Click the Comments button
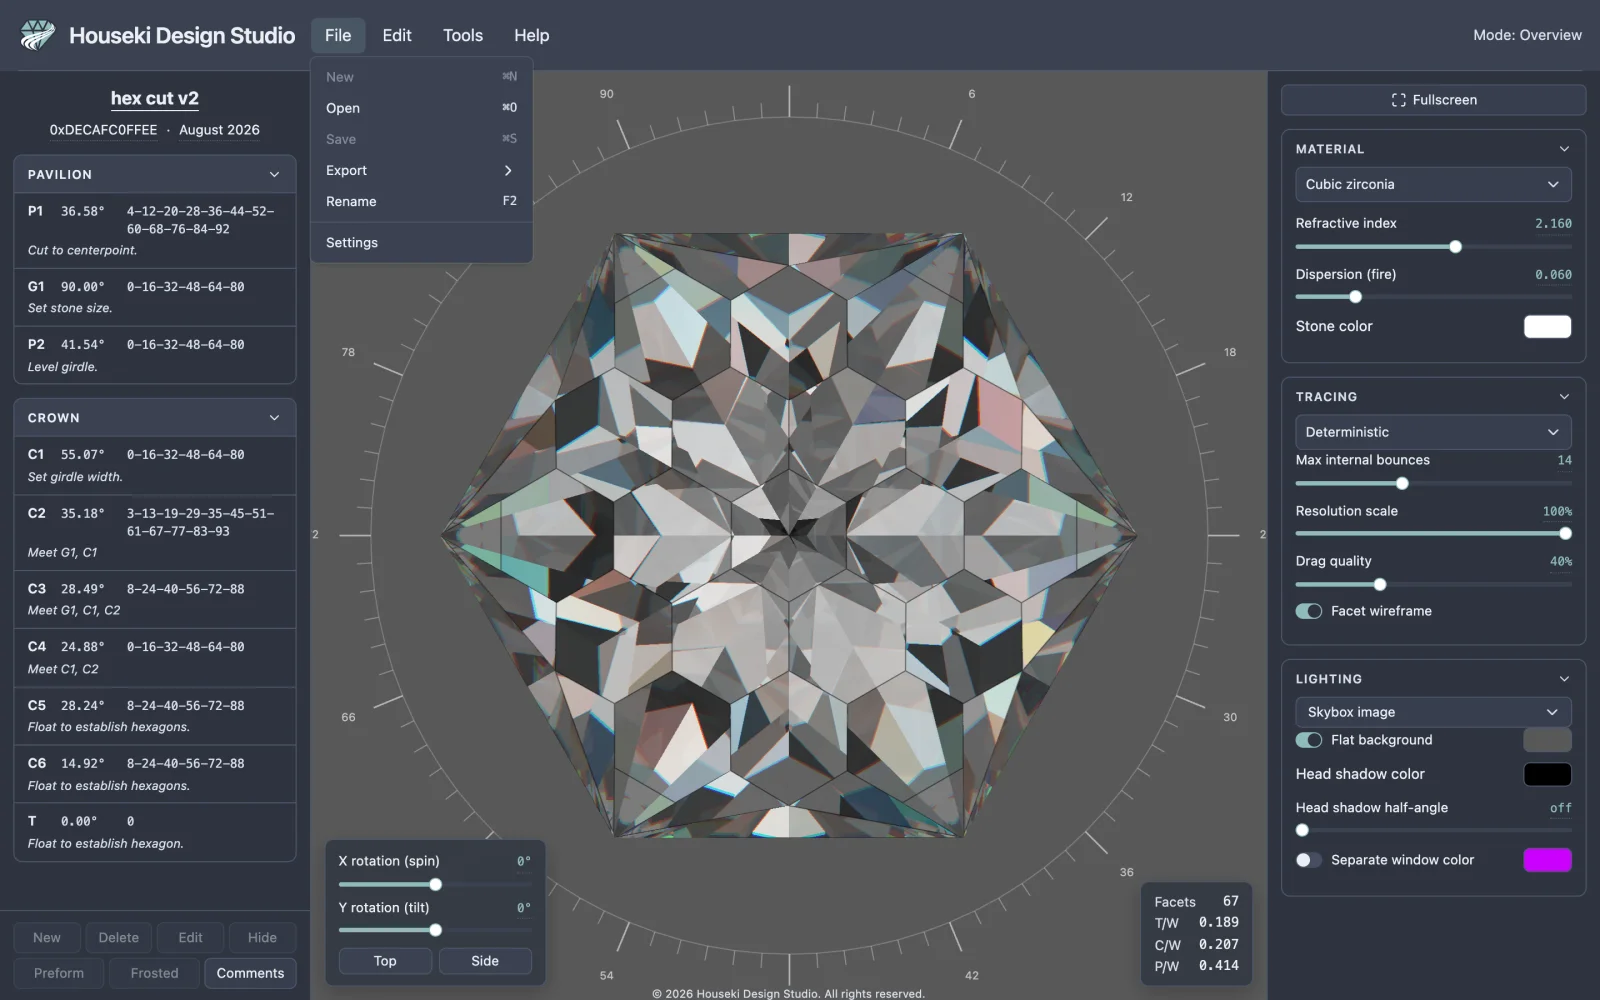The width and height of the screenshot is (1600, 1000). point(250,973)
